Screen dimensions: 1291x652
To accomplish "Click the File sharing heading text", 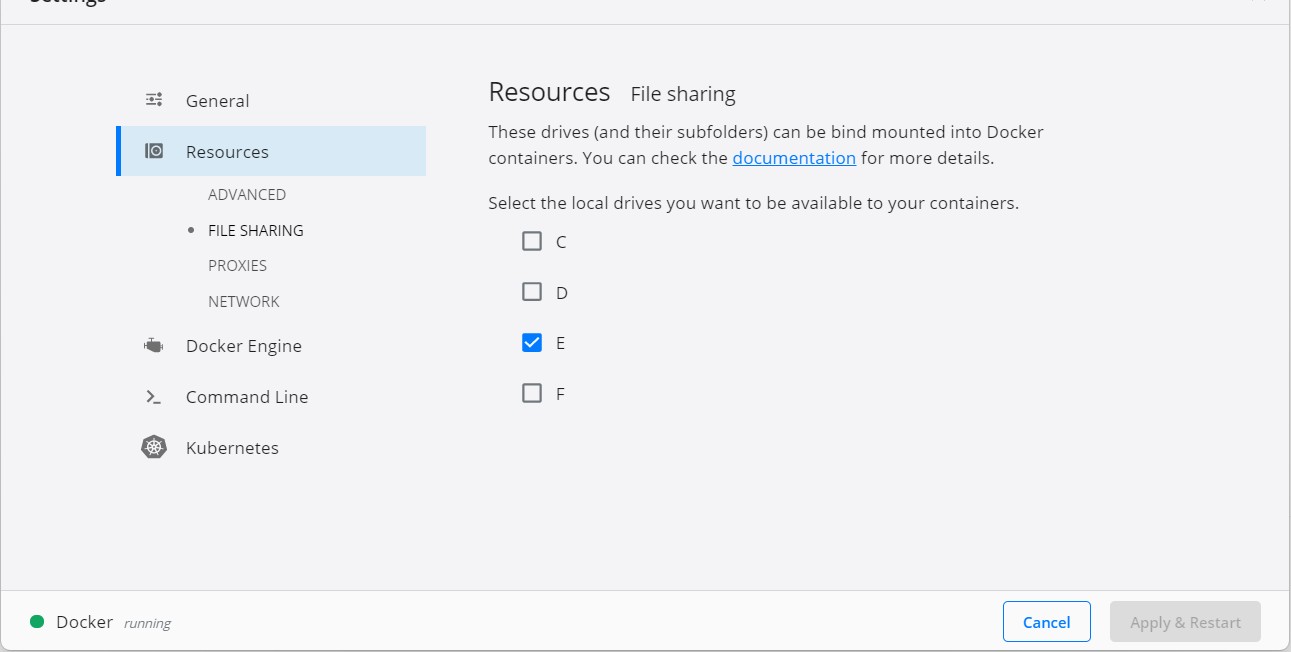I will pos(683,95).
